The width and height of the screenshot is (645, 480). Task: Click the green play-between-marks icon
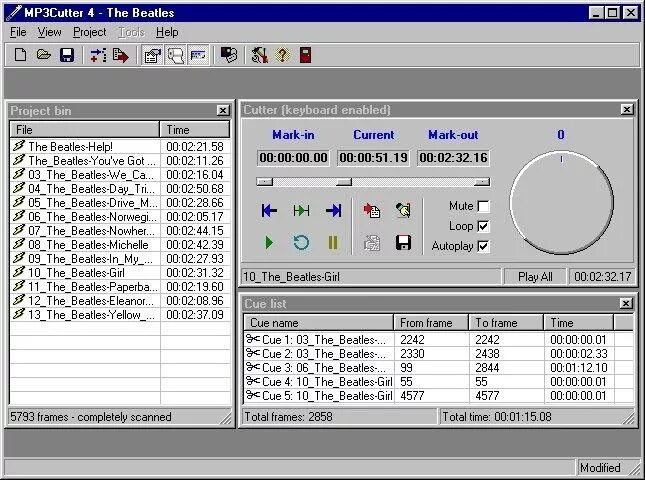point(301,211)
